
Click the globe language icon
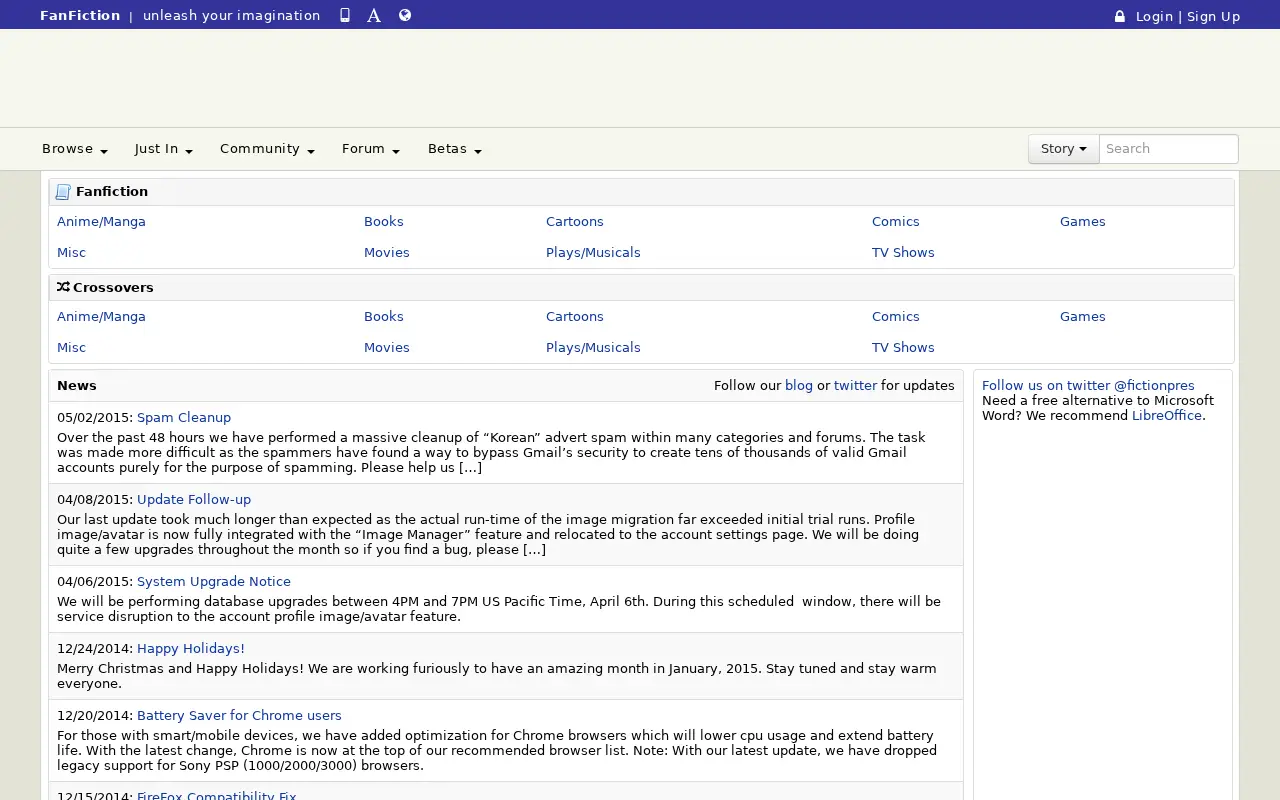(405, 15)
